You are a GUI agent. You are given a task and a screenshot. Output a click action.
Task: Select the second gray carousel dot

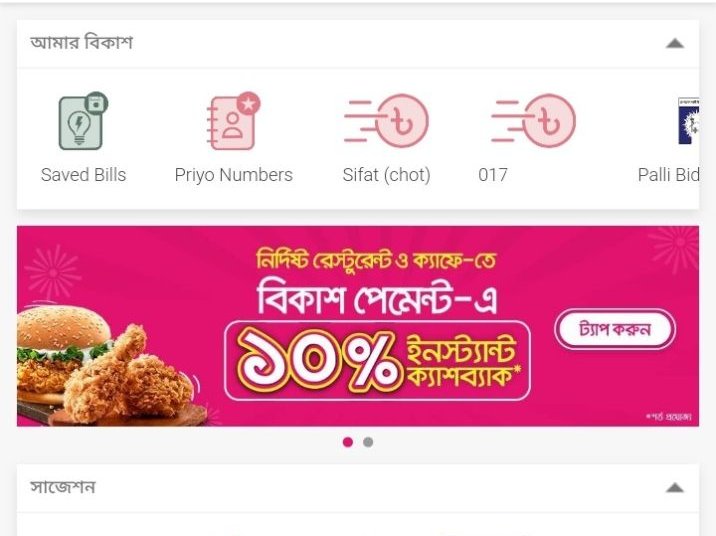point(368,442)
